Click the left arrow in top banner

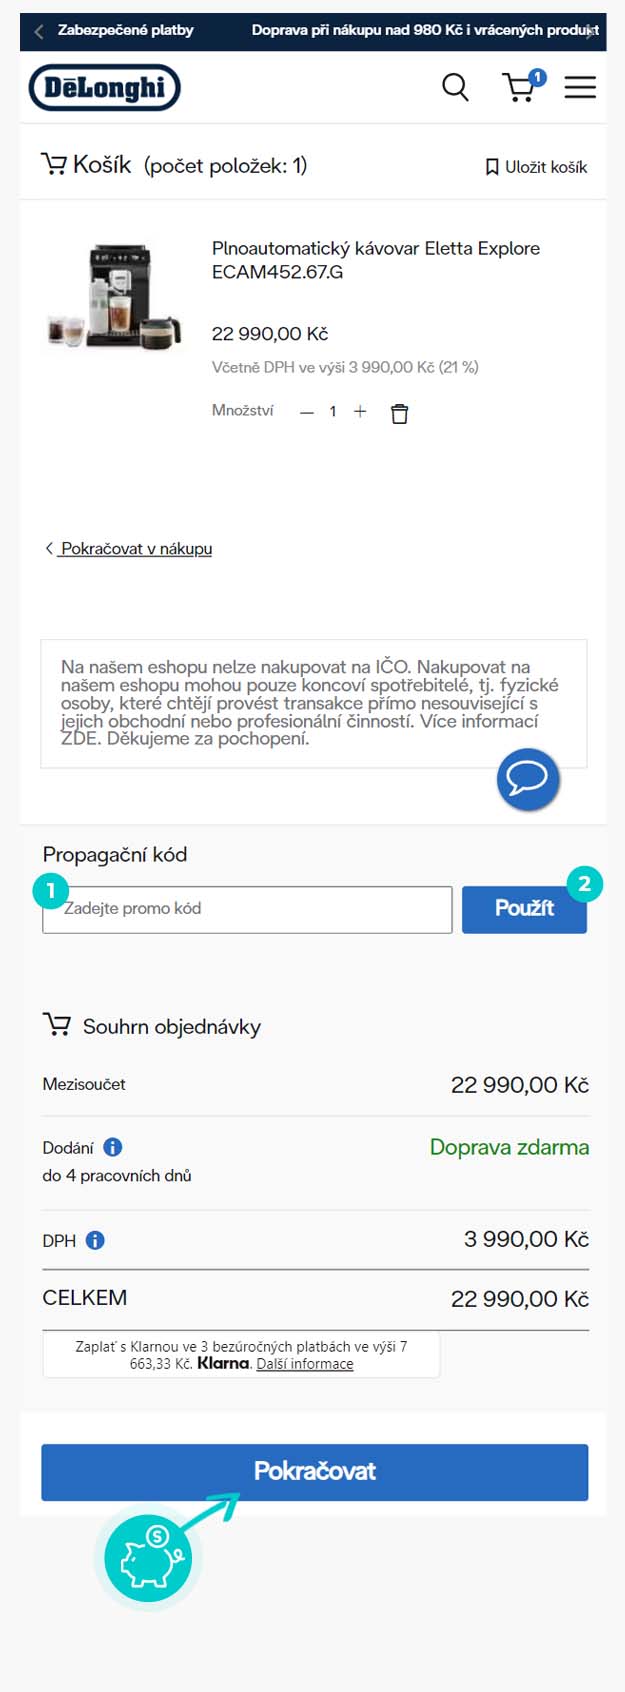(x=39, y=31)
